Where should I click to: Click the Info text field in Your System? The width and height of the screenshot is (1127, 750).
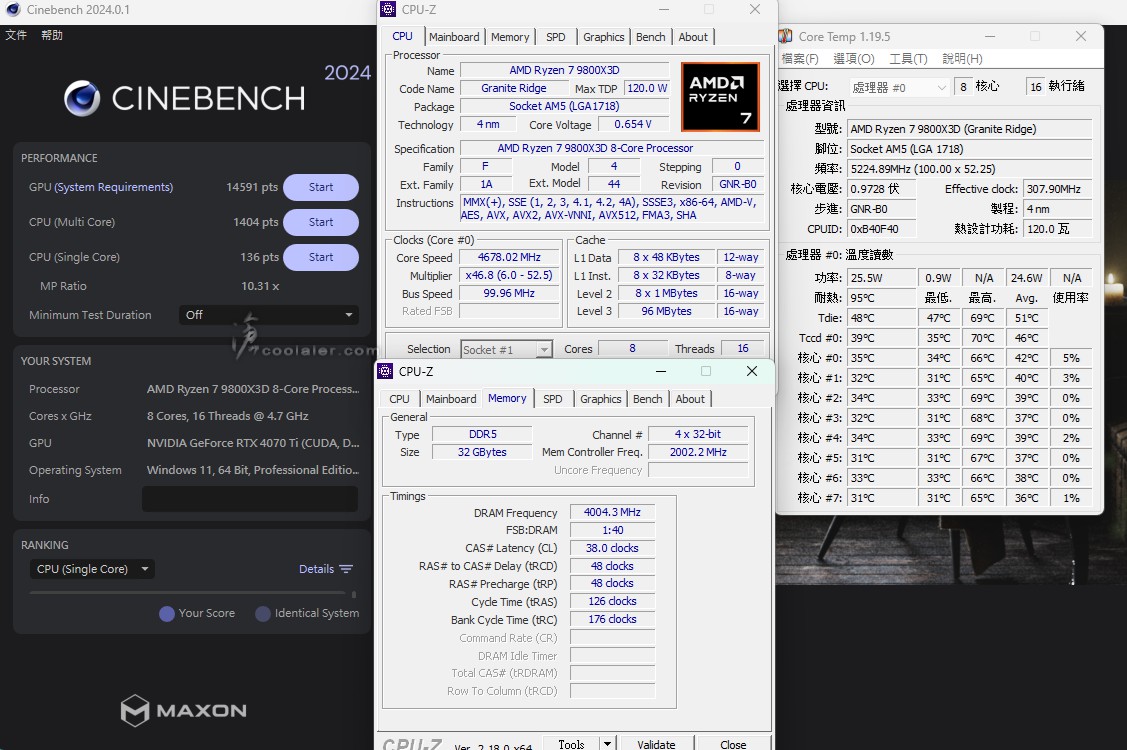[249, 499]
